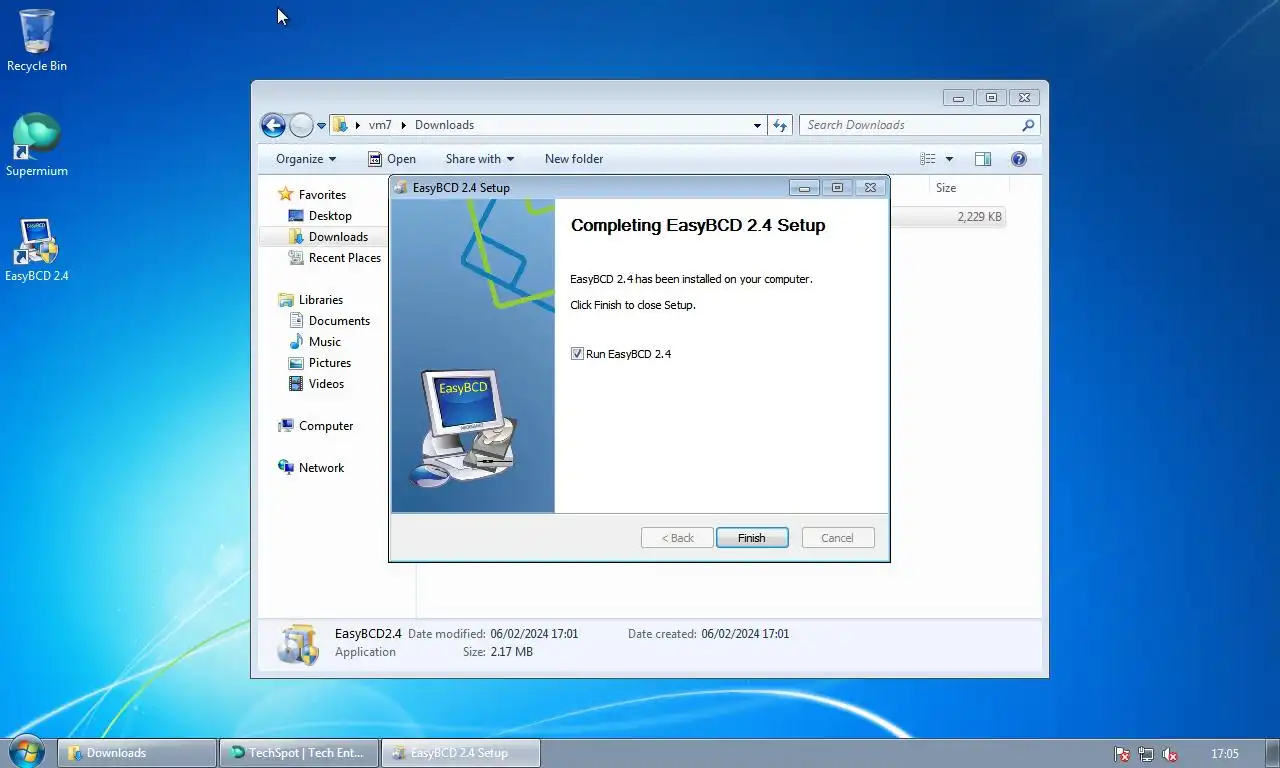Click the Downloads breadcrumb in address bar
Screen dimensions: 1280x768
tap(444, 125)
